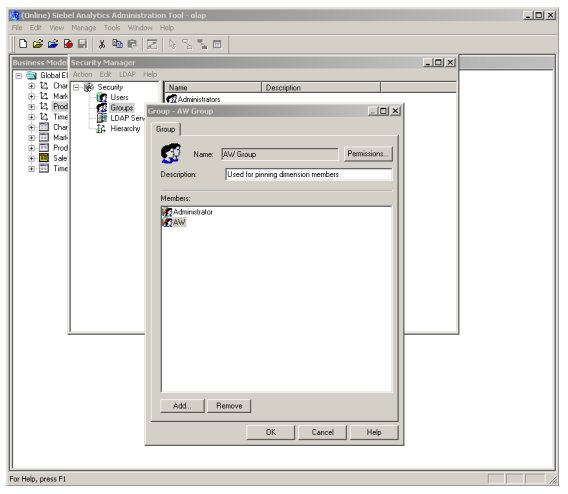Click the Global database icon in tree
The image size is (568, 494).
click(32, 75)
